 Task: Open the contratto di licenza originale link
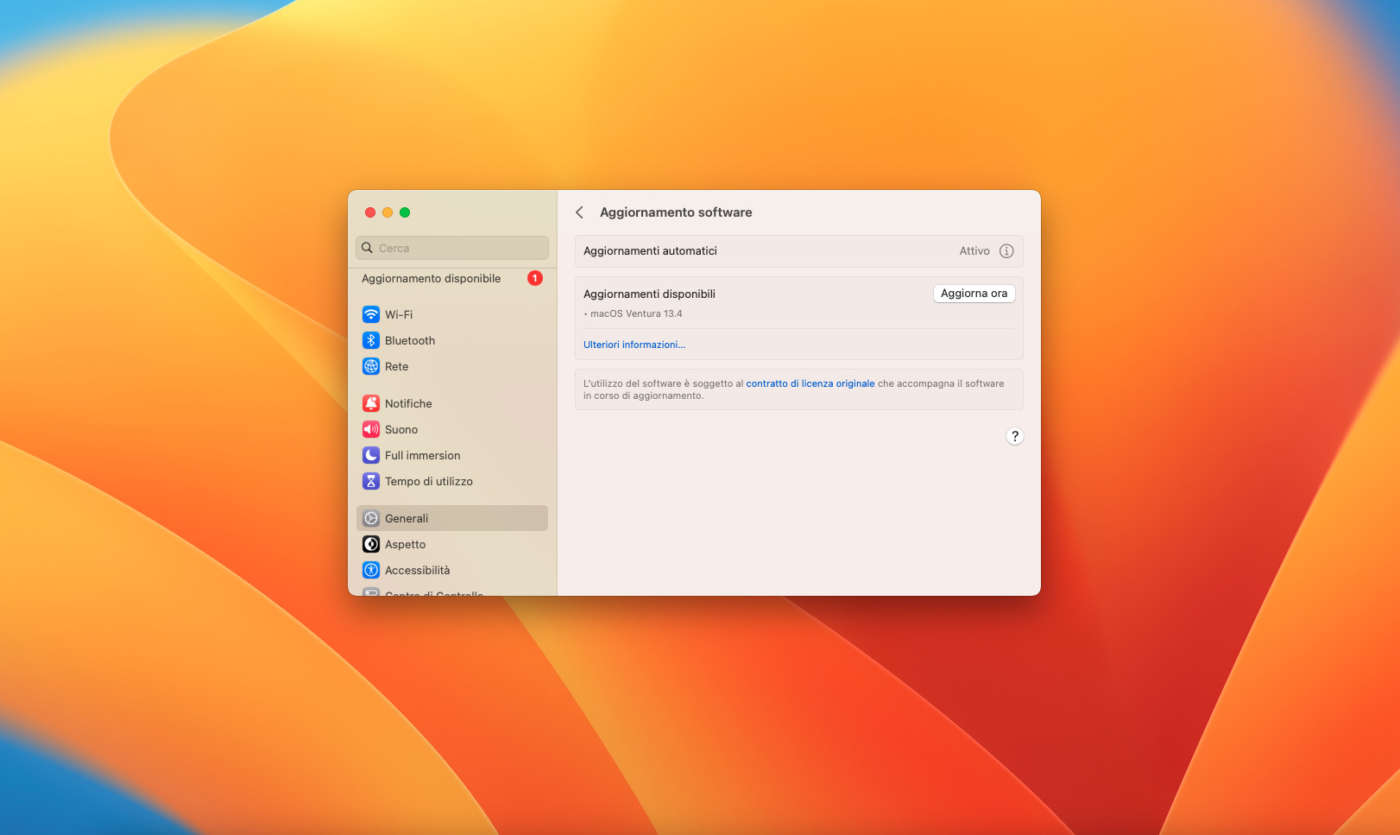[x=810, y=383]
